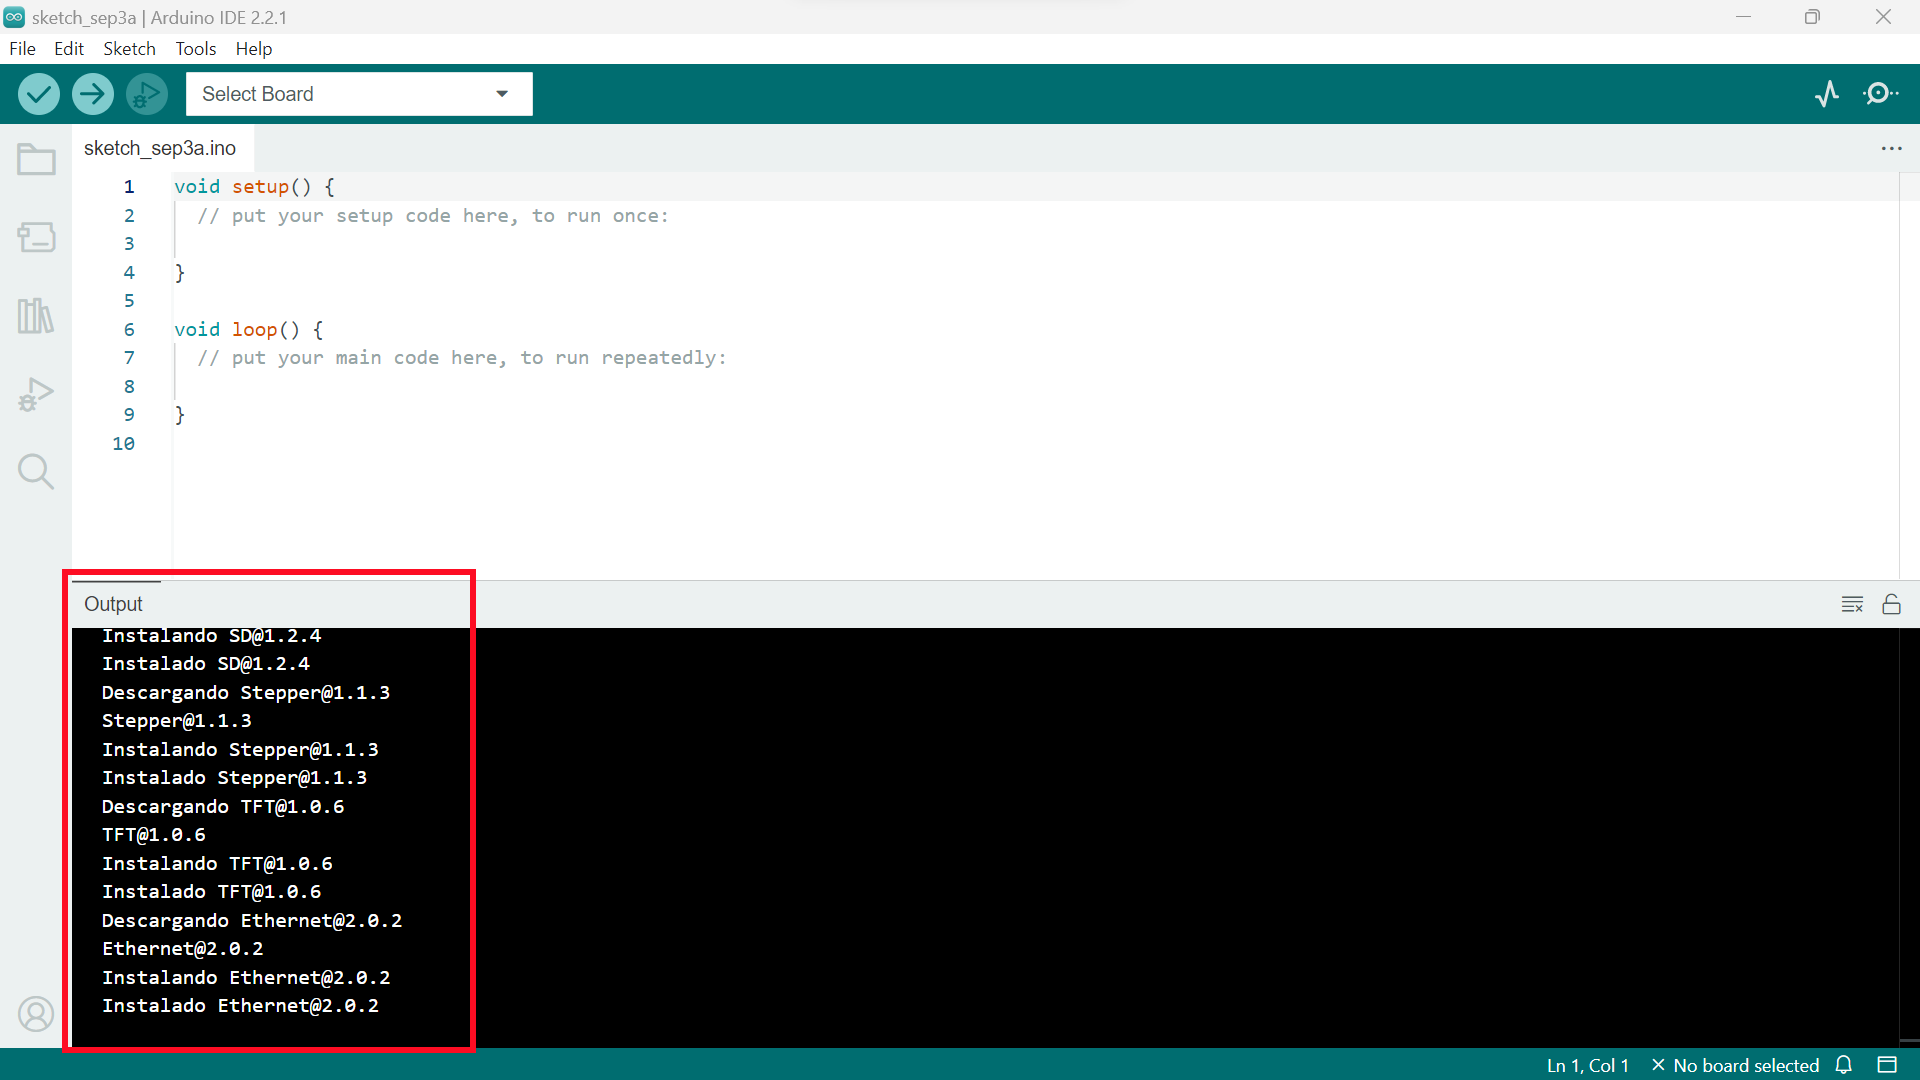Open the Debug sidebar panel

(35, 393)
